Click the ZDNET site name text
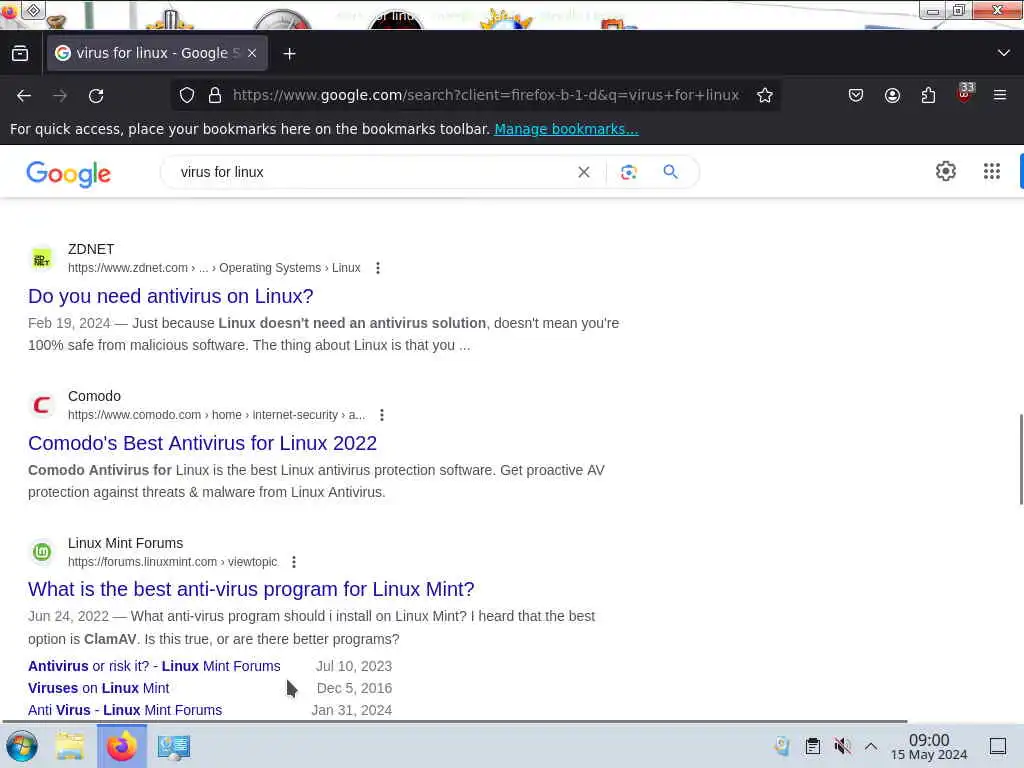 tap(91, 249)
